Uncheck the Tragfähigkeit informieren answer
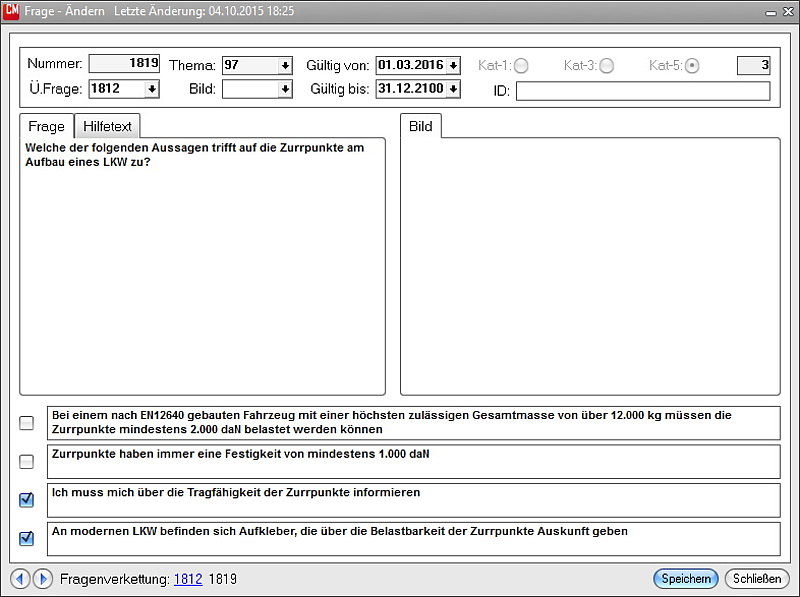800x597 pixels. pos(27,500)
